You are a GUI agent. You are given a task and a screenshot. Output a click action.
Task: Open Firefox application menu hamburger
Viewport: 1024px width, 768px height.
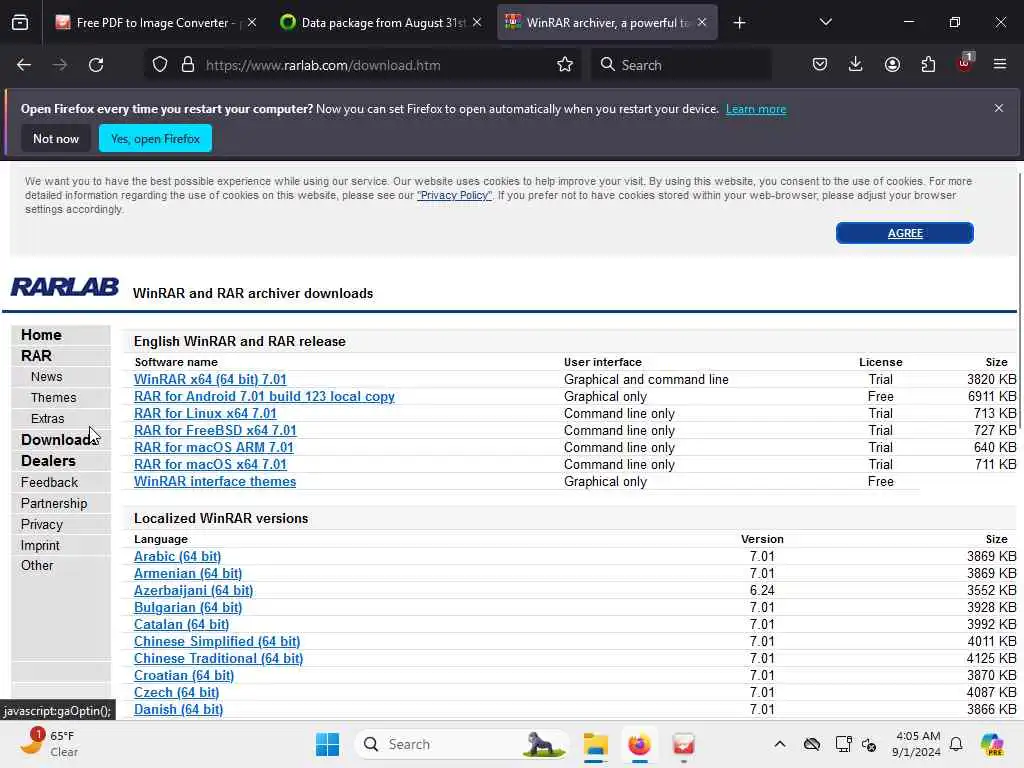point(1000,65)
